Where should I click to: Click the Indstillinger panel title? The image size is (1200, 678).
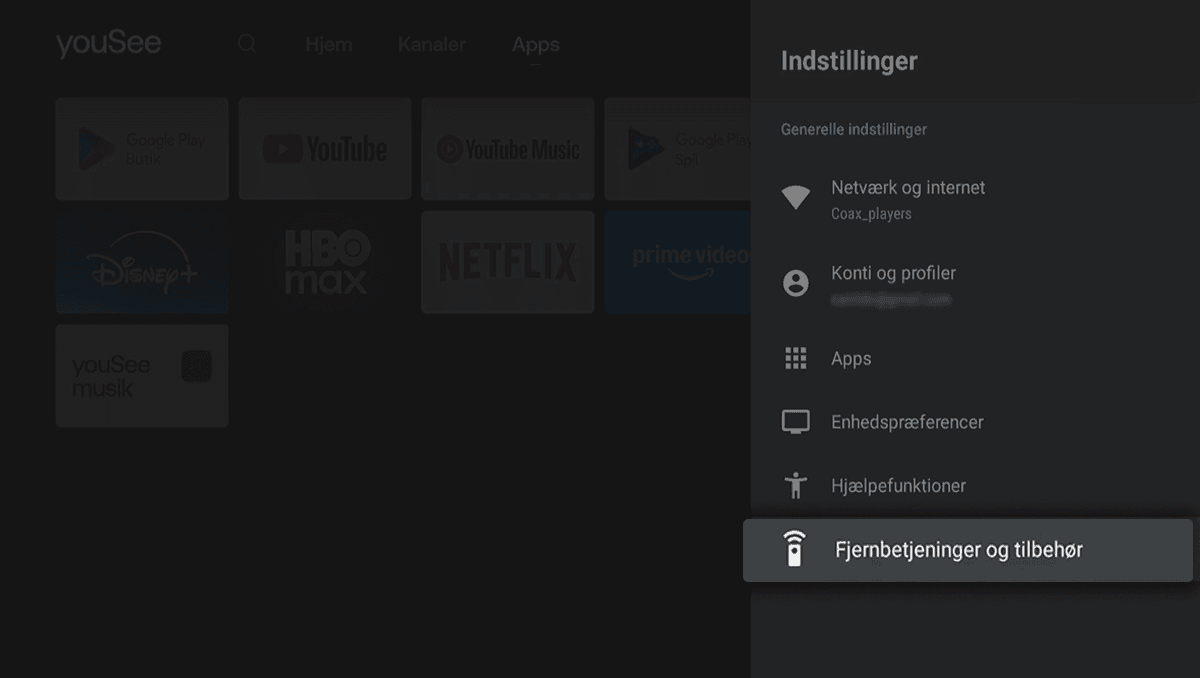(x=849, y=61)
